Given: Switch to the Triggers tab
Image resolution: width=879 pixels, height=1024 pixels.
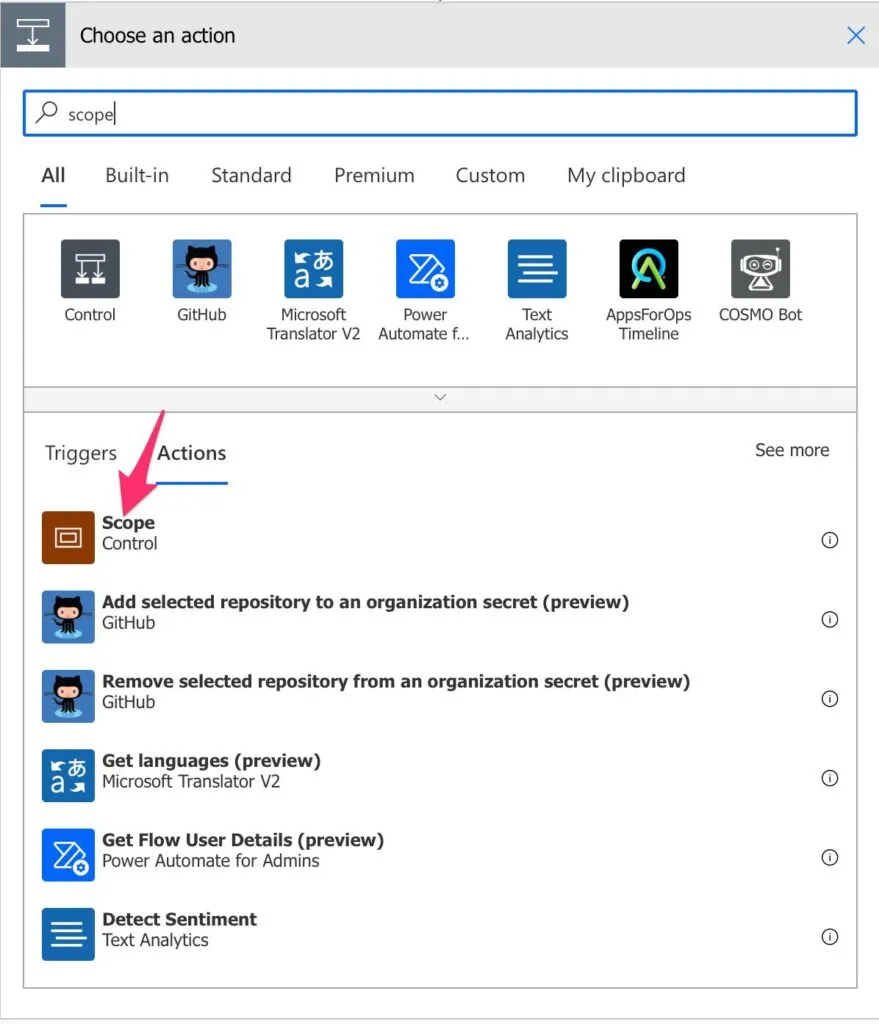Looking at the screenshot, I should coord(81,454).
